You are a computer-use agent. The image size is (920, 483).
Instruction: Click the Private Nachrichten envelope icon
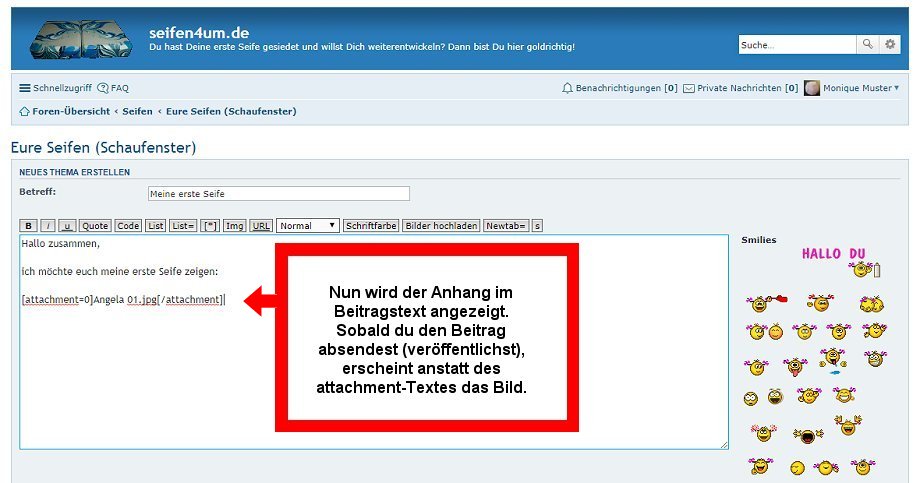[689, 88]
